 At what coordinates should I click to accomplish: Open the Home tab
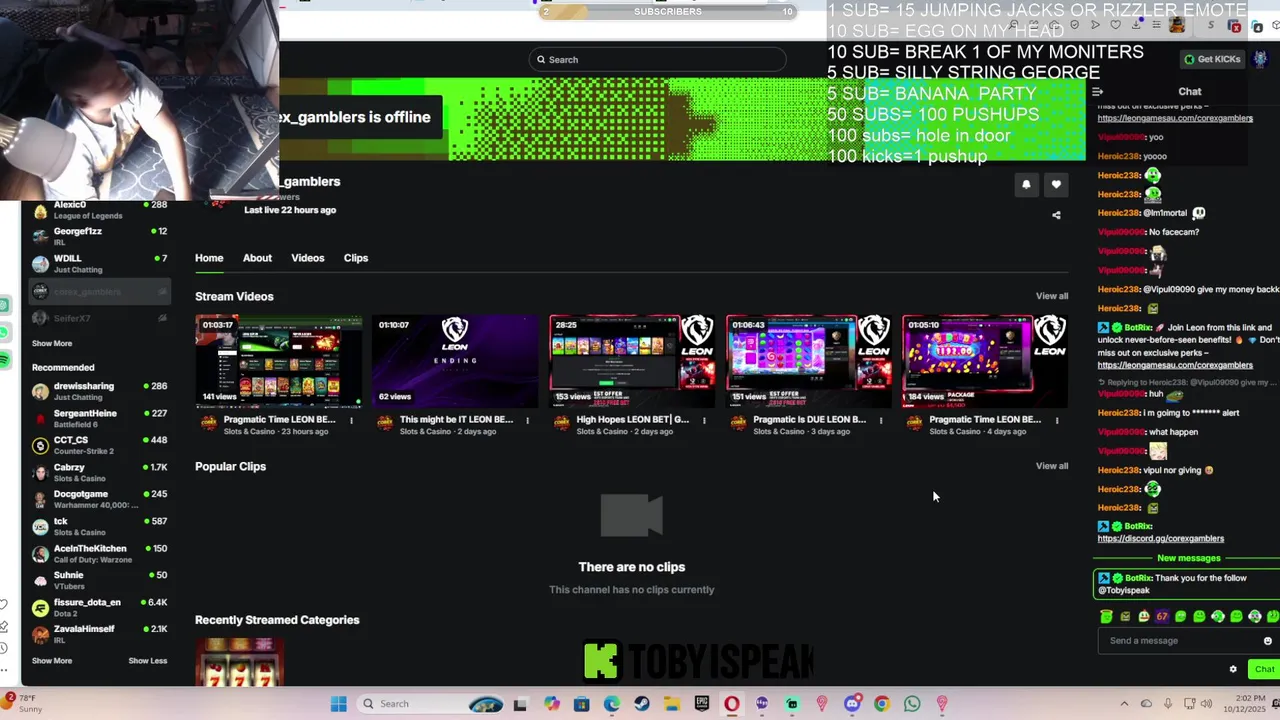point(209,258)
